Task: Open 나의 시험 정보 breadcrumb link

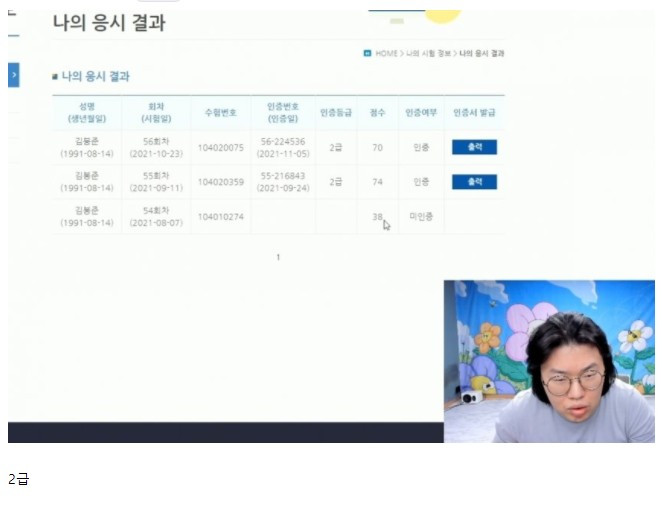Action: pos(428,53)
